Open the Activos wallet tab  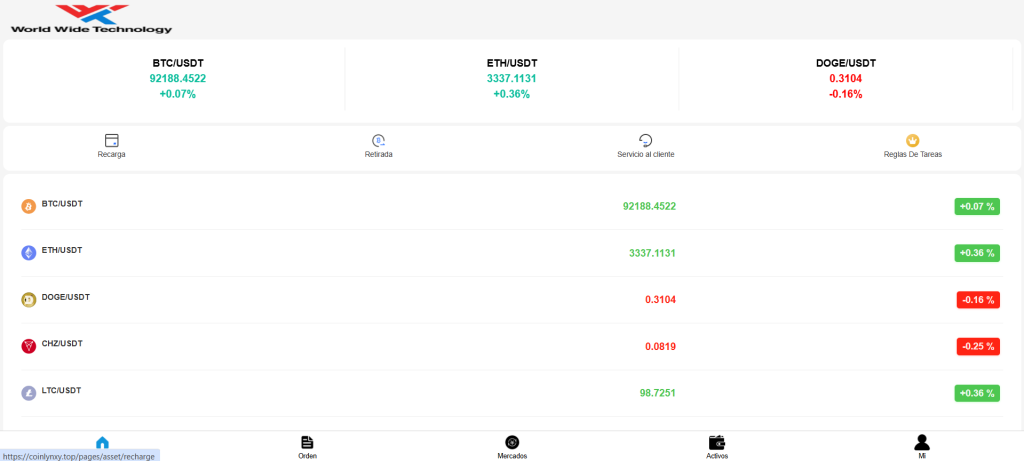[717, 447]
